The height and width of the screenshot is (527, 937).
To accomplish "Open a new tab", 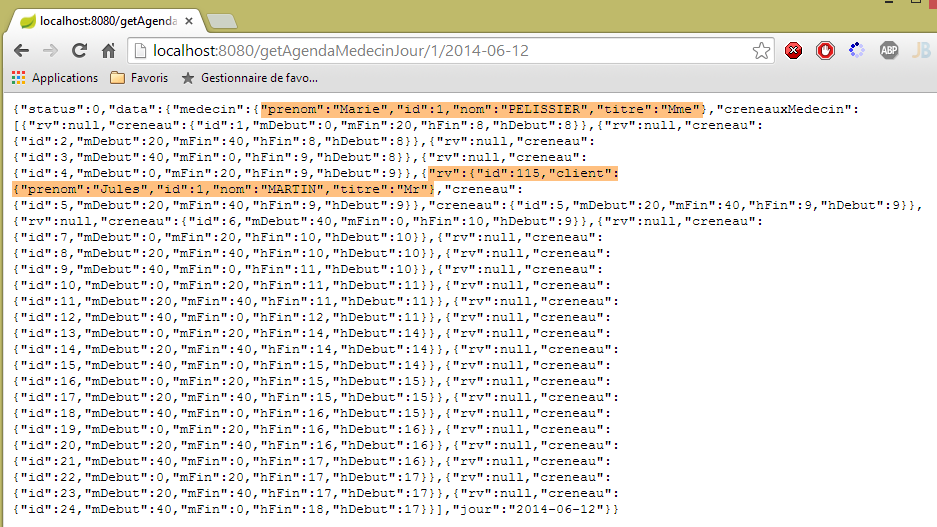I will [x=220, y=20].
